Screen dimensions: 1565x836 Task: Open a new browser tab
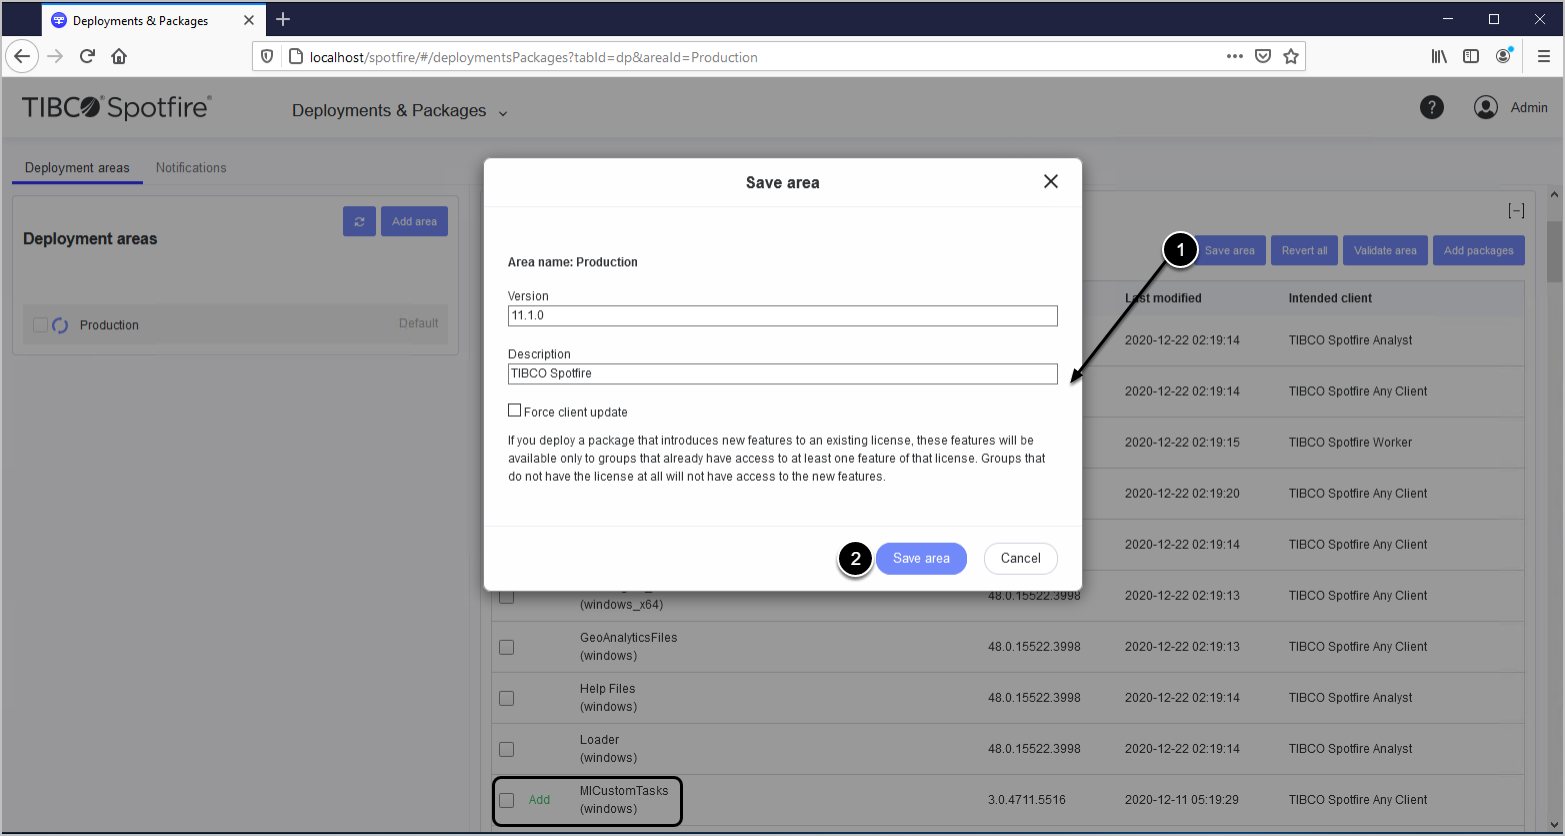tap(283, 19)
